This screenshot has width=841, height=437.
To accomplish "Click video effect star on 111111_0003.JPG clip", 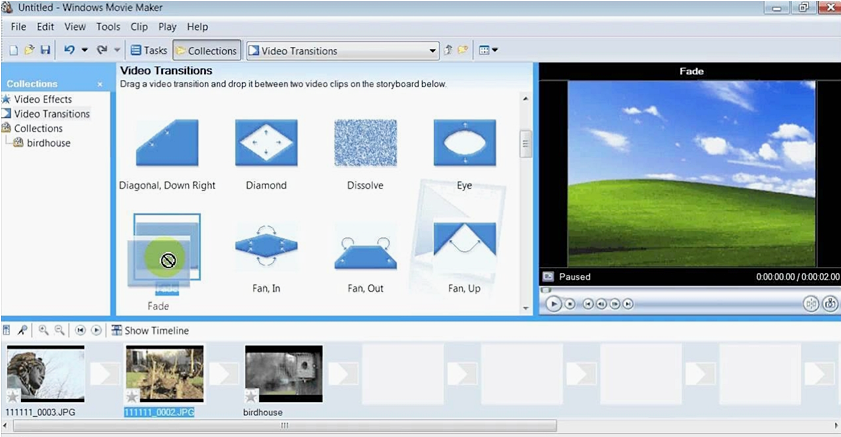I will point(13,397).
